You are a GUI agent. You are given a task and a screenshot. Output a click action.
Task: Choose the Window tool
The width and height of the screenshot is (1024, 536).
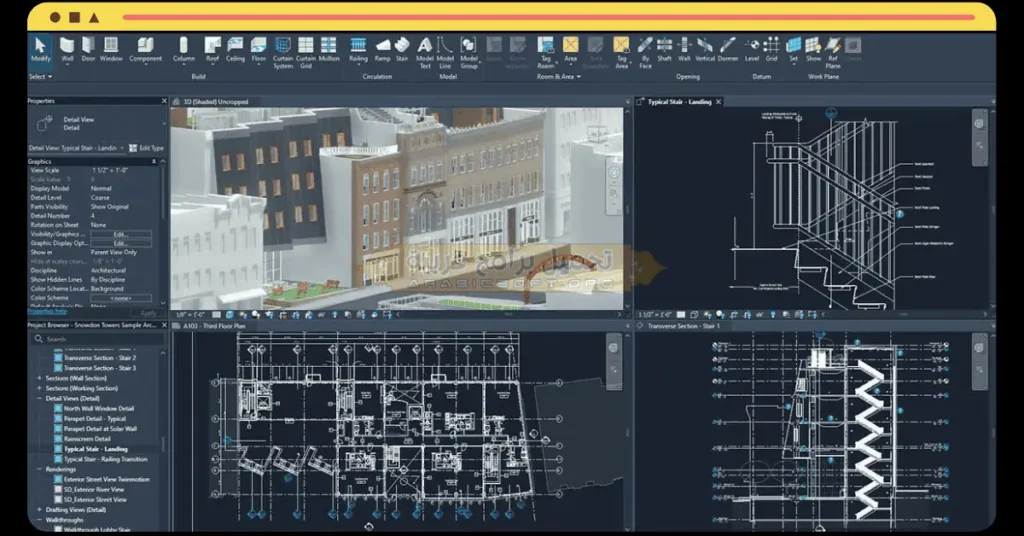[111, 50]
